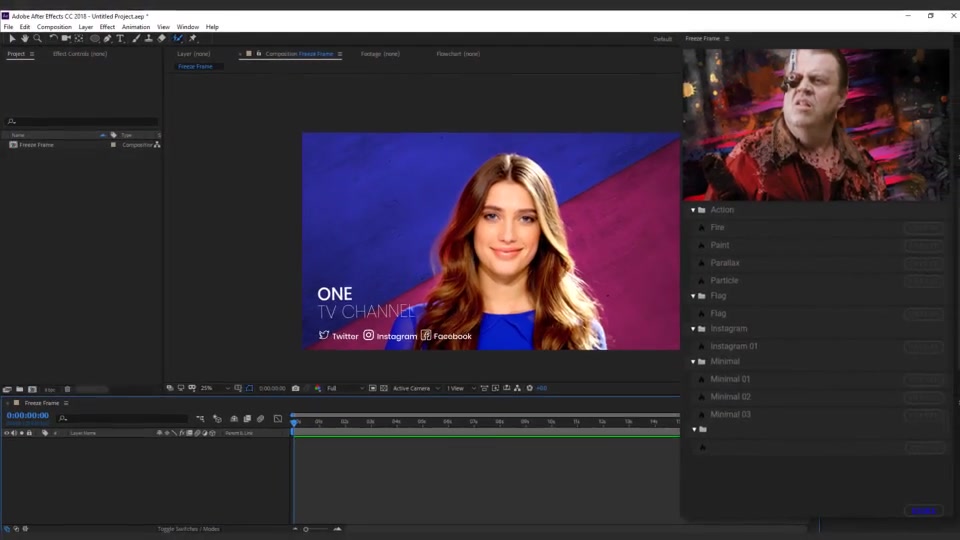Click the timeline current time 0:00:00:00

tap(28, 415)
